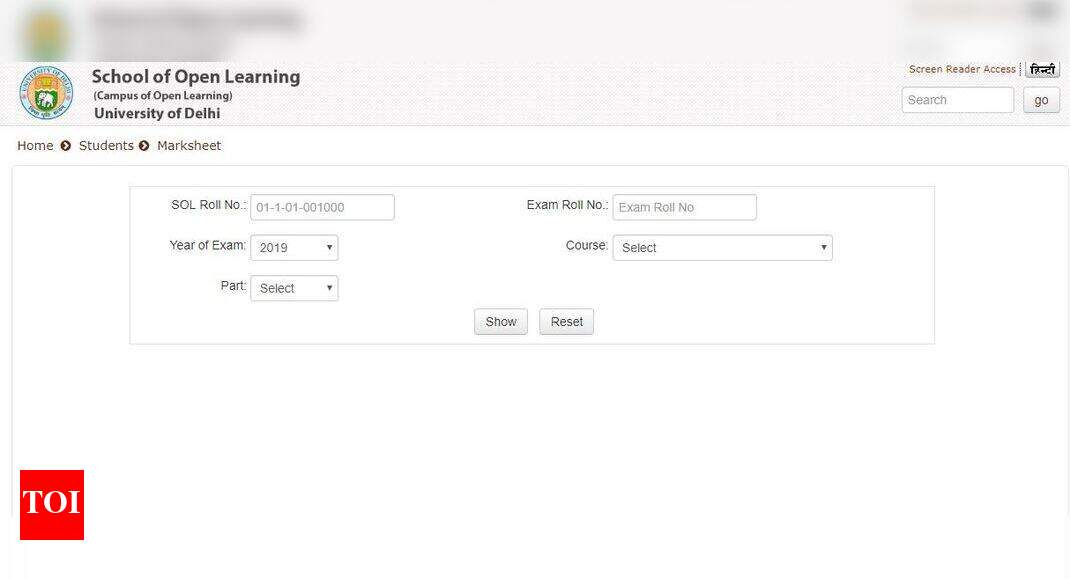
Task: Open the Year of Exam dropdown
Action: [294, 248]
